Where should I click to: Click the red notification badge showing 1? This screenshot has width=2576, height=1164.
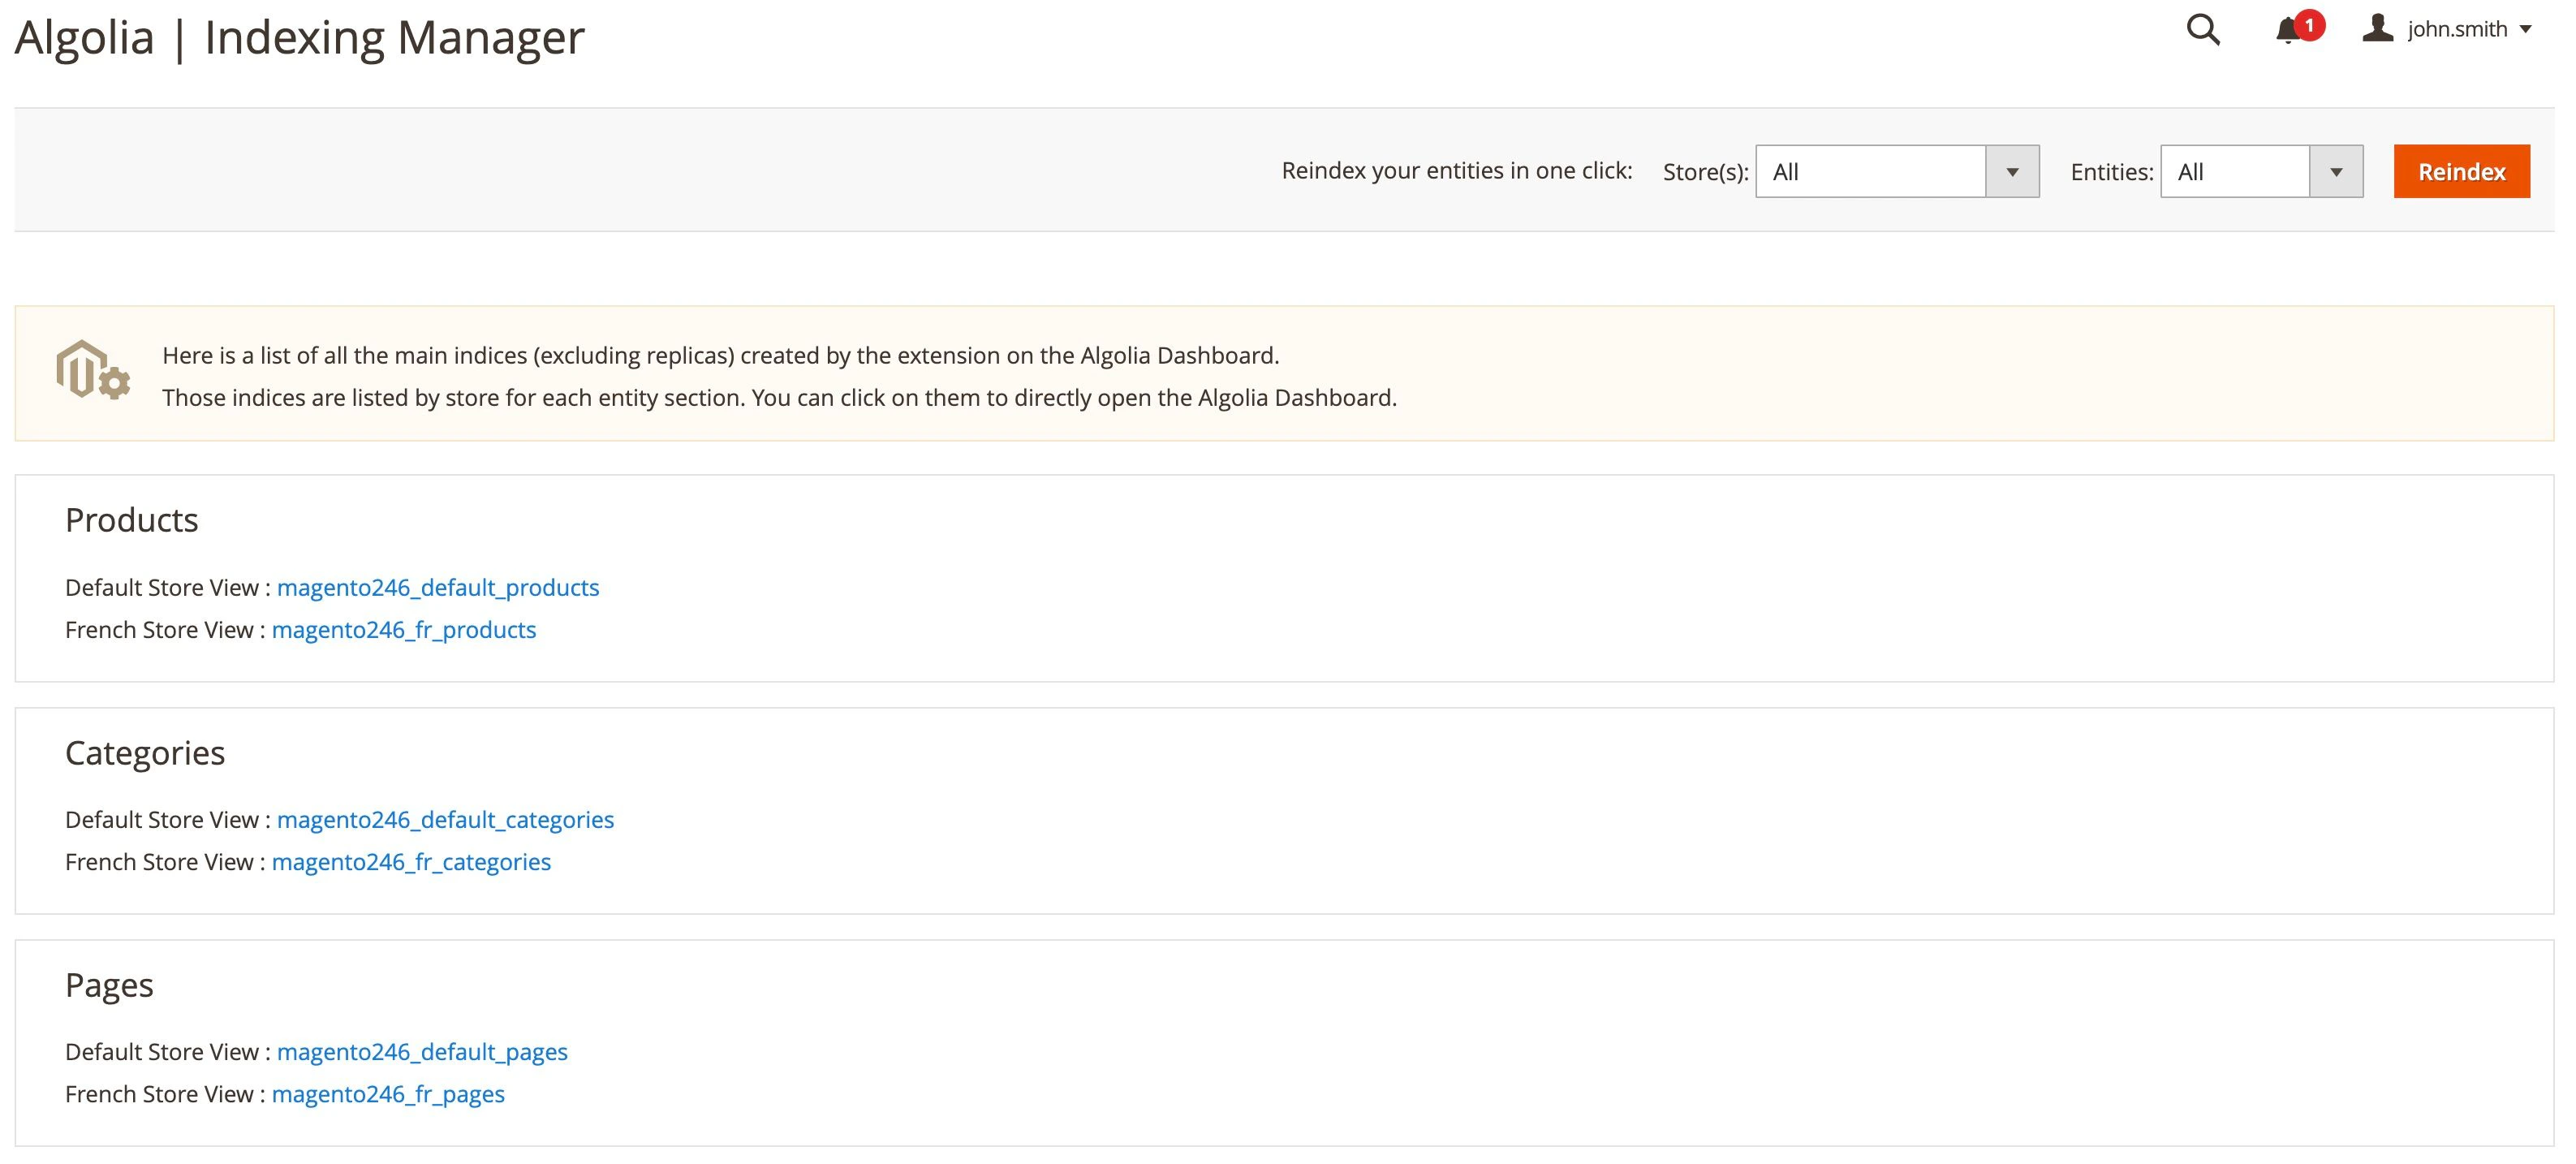click(2310, 24)
